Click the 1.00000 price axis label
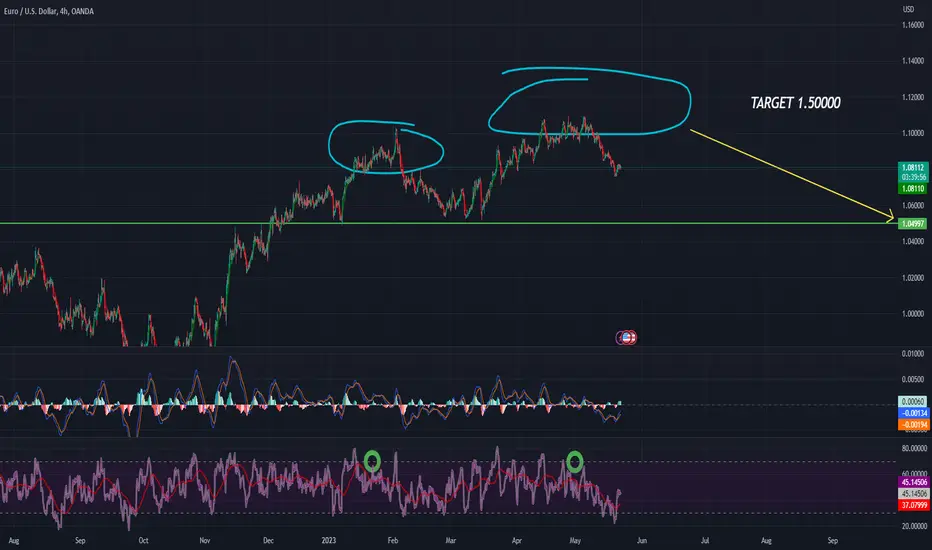 (913, 314)
